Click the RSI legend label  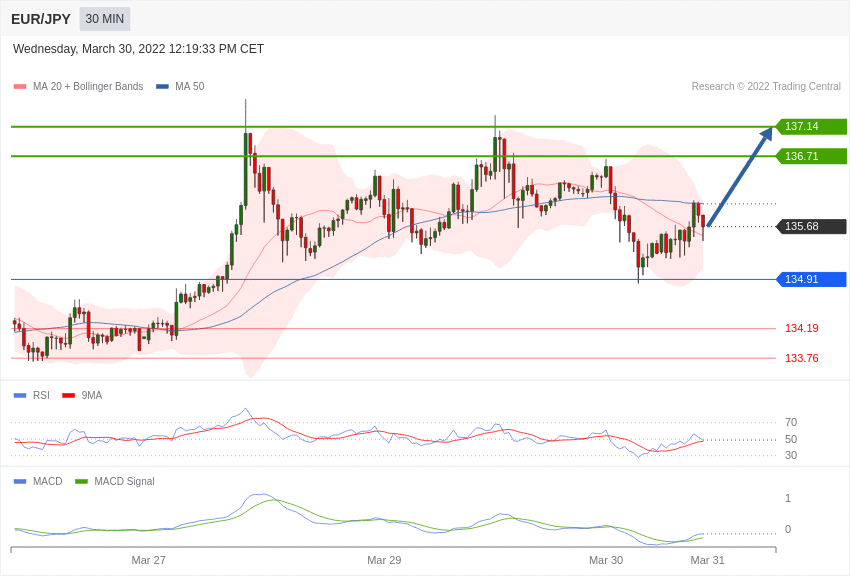tap(41, 395)
